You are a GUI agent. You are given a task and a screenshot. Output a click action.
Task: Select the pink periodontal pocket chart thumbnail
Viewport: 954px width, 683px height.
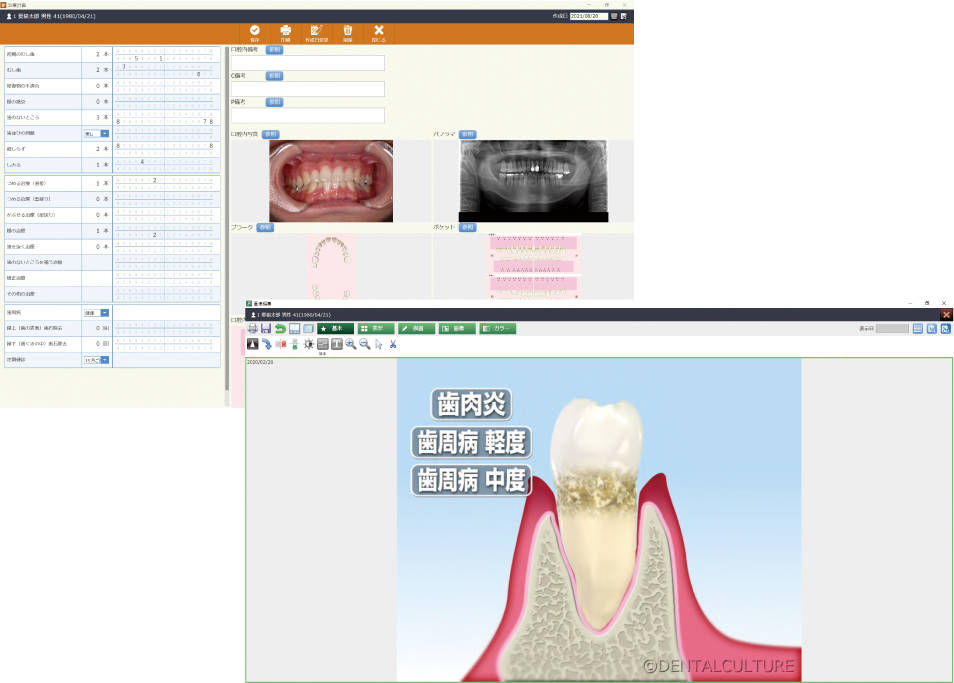(534, 267)
